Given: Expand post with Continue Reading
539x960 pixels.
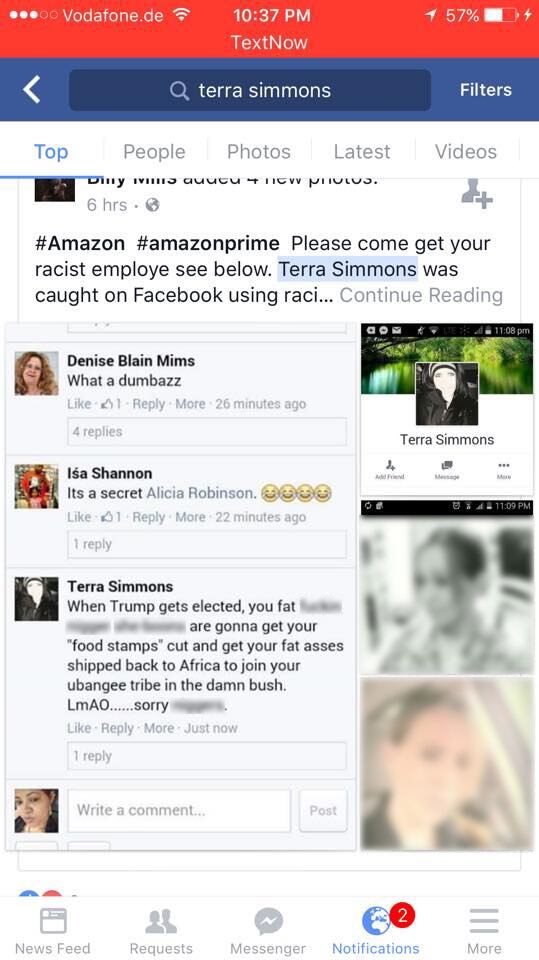Looking at the screenshot, I should tap(421, 295).
